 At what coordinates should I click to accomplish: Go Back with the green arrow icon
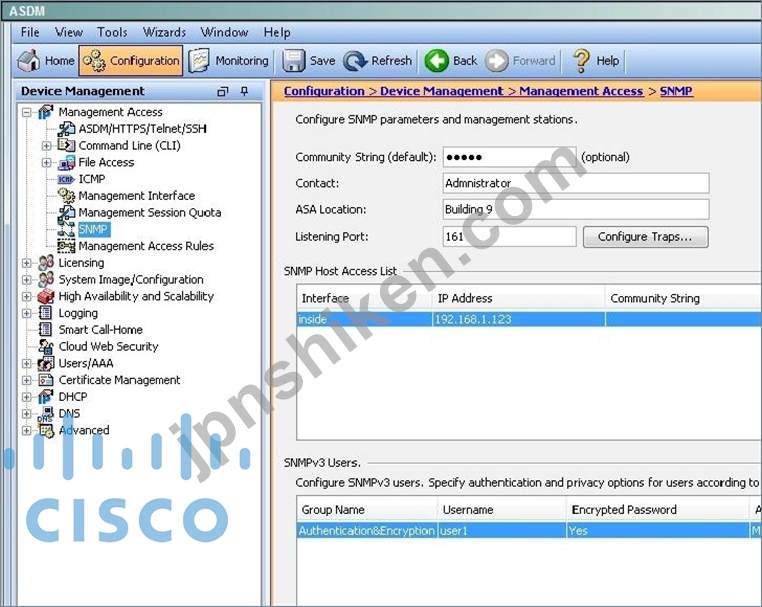pos(436,61)
